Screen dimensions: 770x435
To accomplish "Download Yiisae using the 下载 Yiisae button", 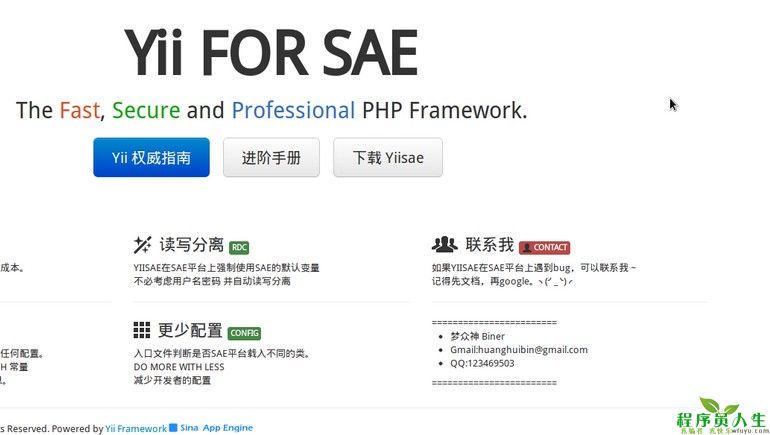I will (x=388, y=157).
